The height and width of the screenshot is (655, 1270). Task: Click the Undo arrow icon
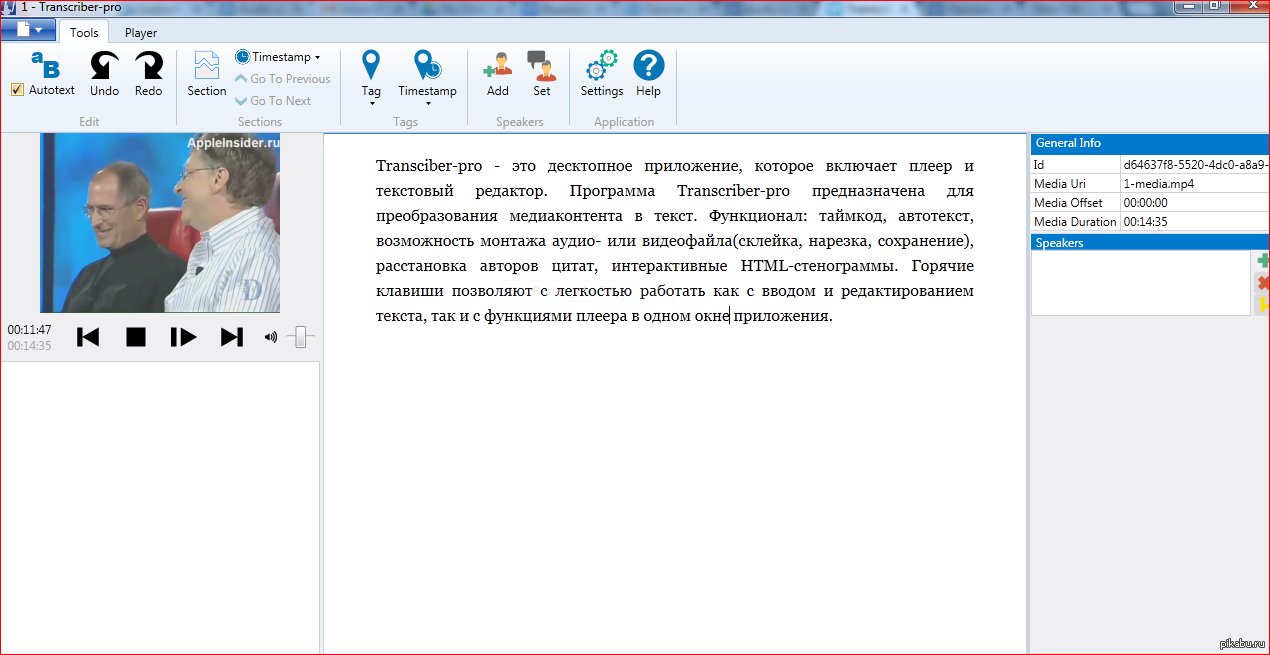pyautogui.click(x=104, y=67)
